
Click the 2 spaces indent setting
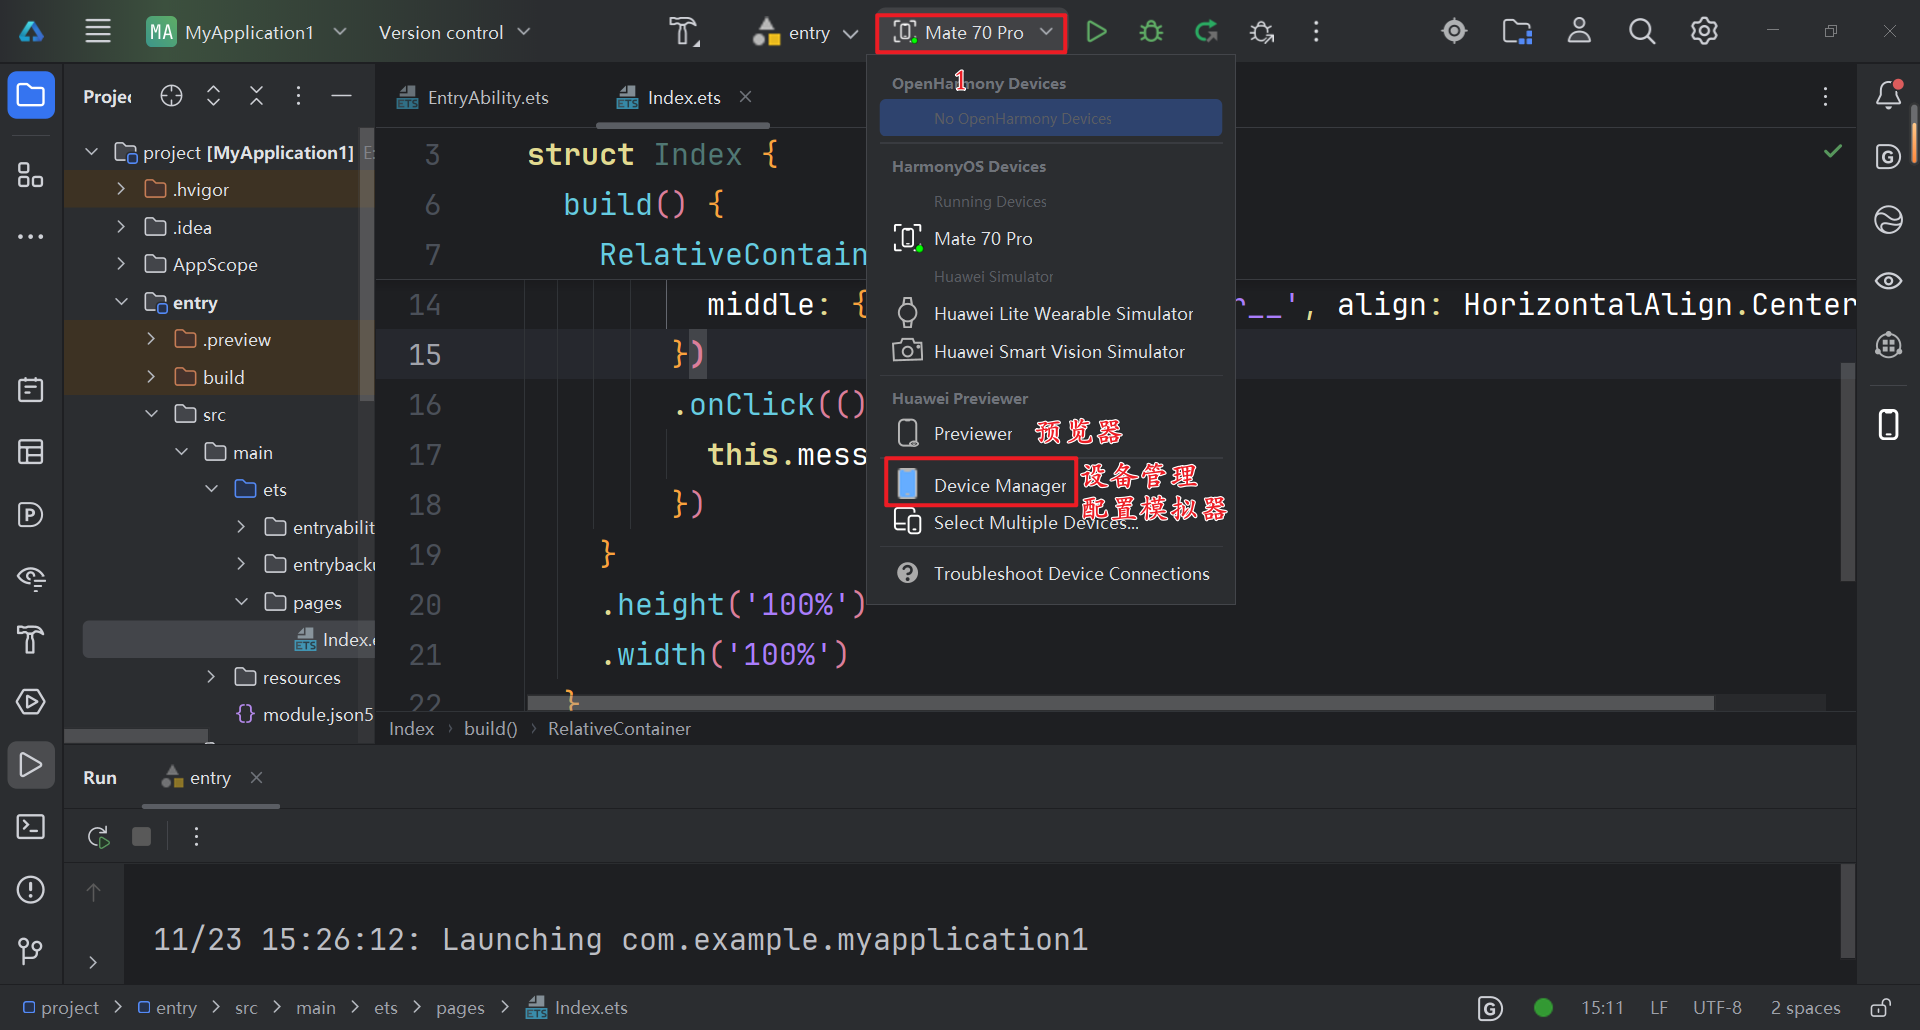pyautogui.click(x=1805, y=1008)
